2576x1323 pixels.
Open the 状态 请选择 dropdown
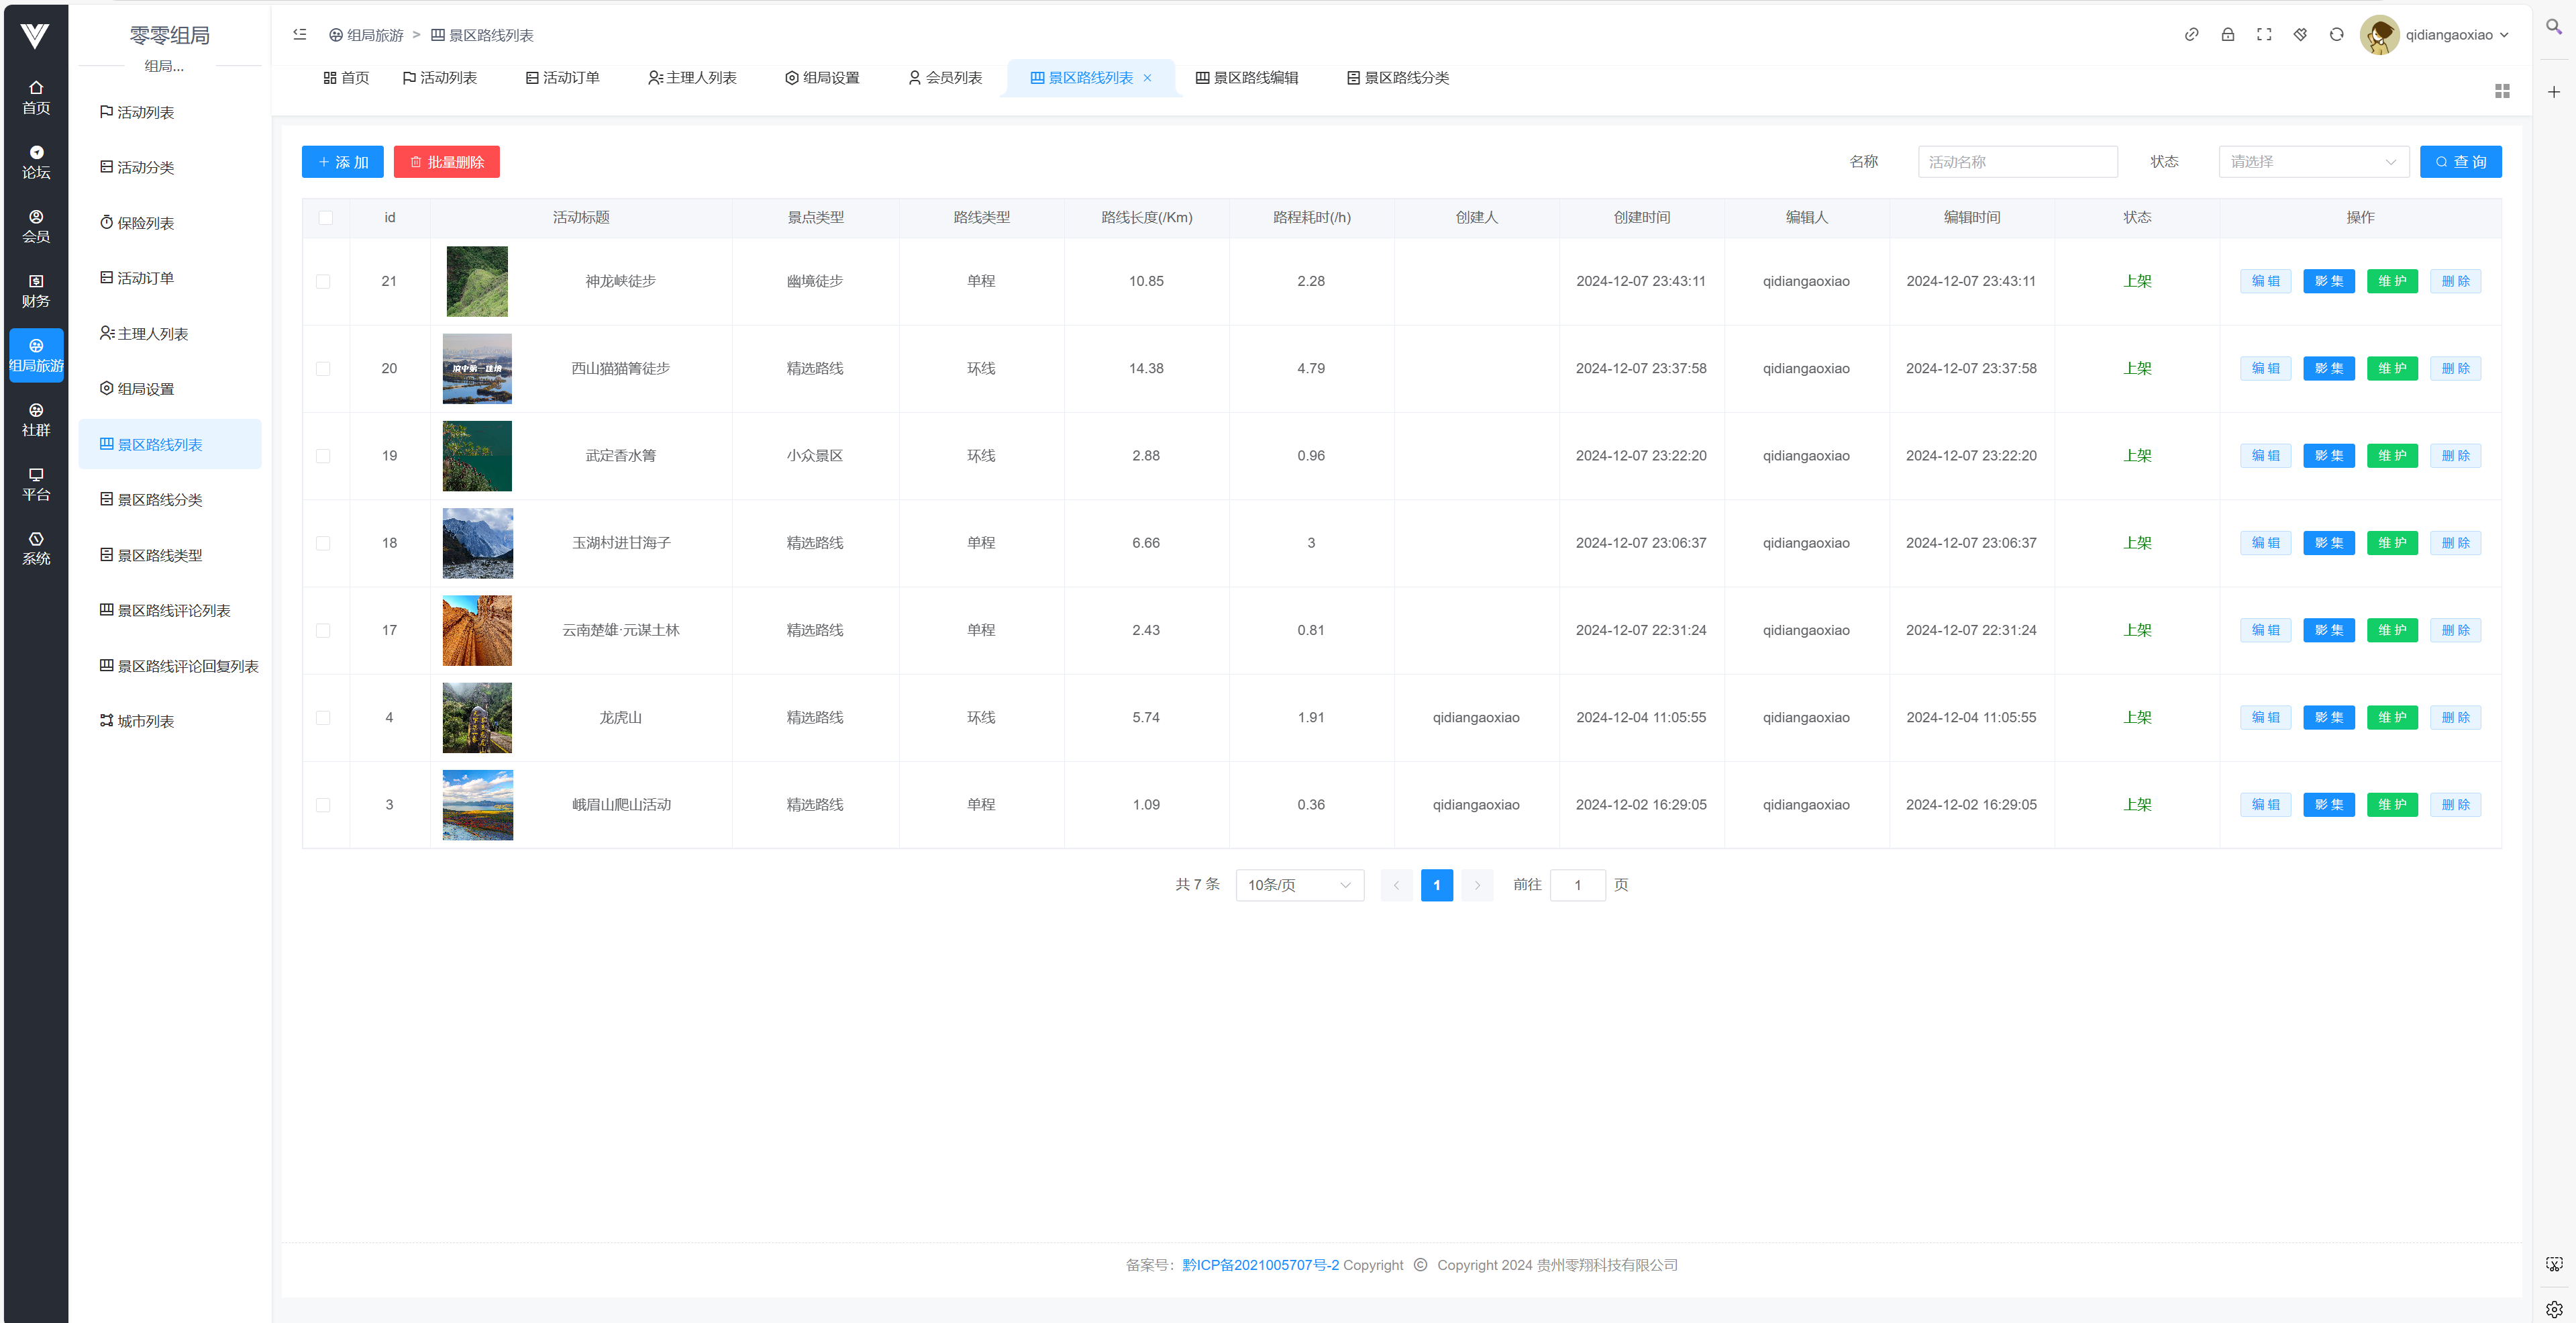(x=2312, y=162)
